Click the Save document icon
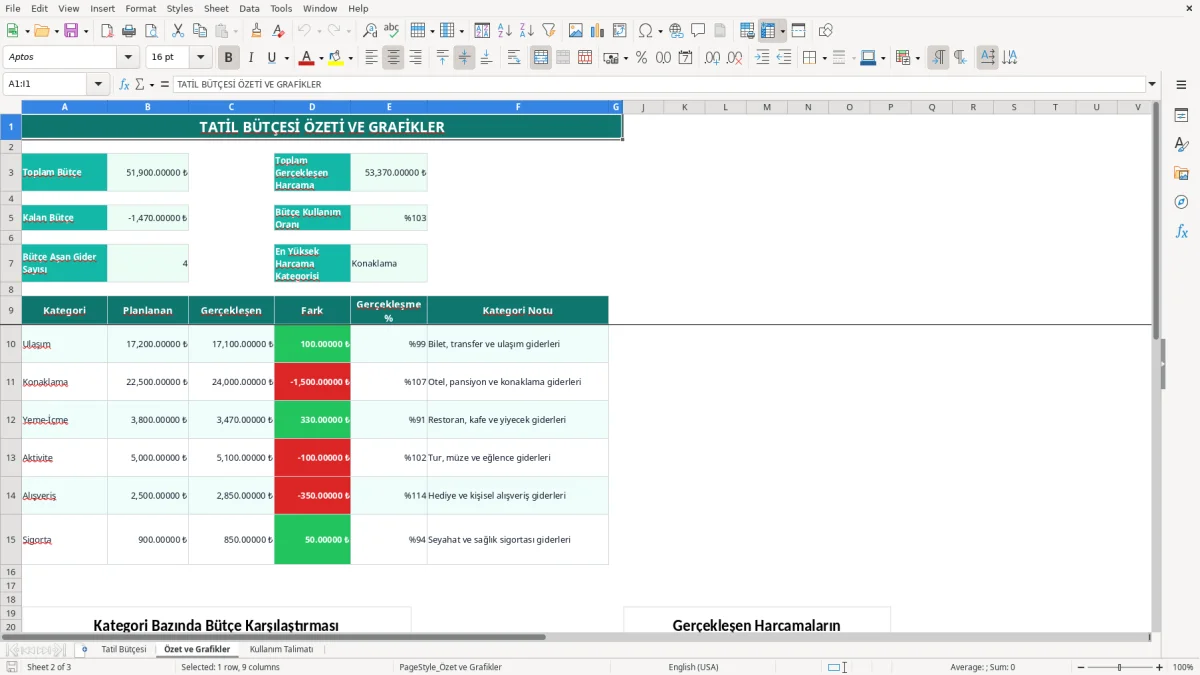 70,31
